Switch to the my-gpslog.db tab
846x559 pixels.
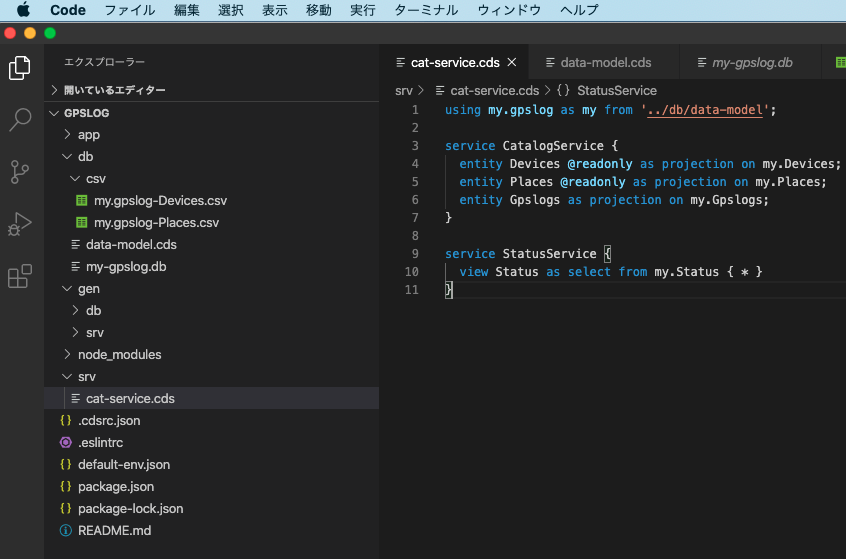click(x=752, y=63)
